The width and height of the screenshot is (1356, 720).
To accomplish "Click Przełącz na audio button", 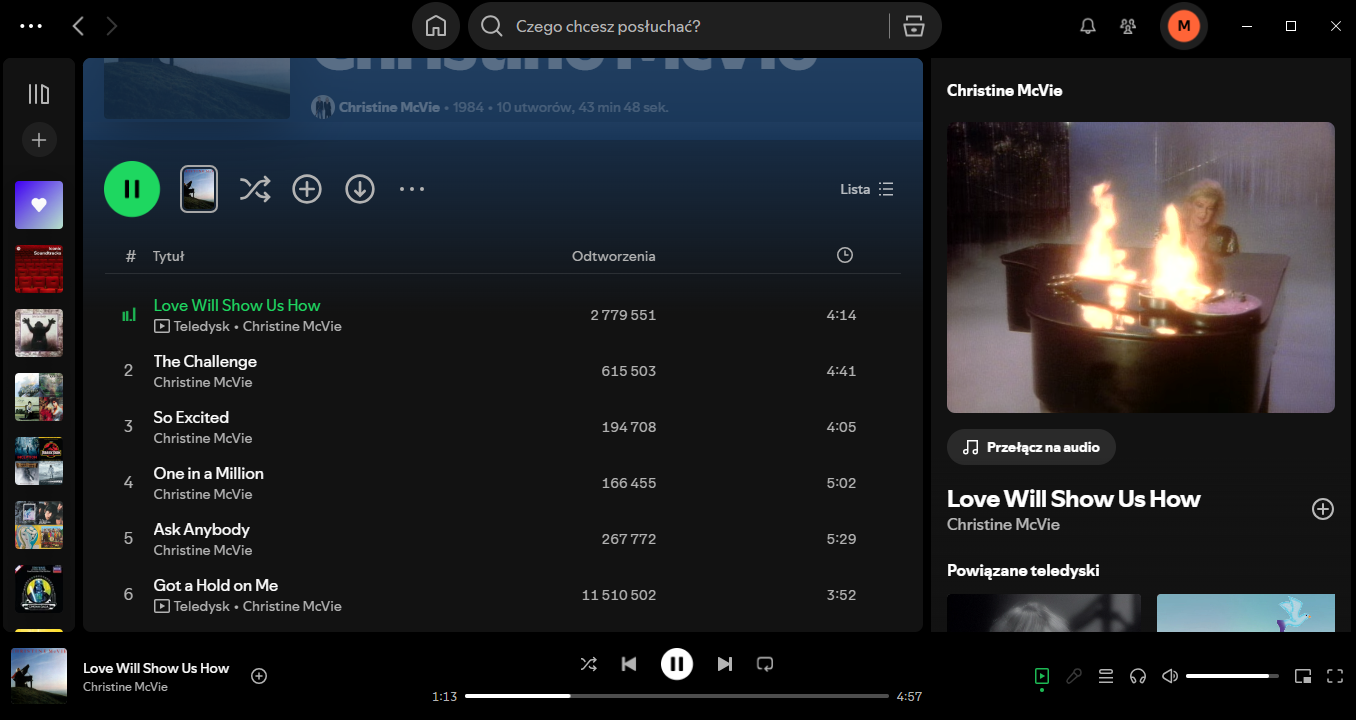I will (1031, 447).
